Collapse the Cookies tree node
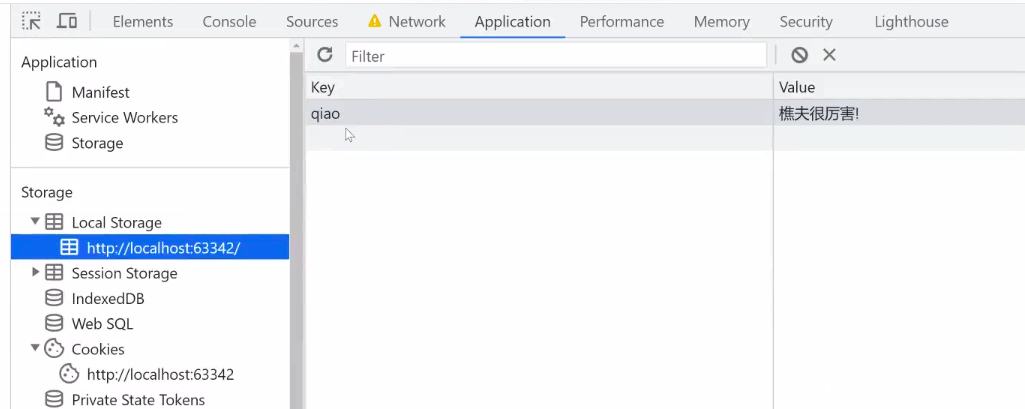 36,349
